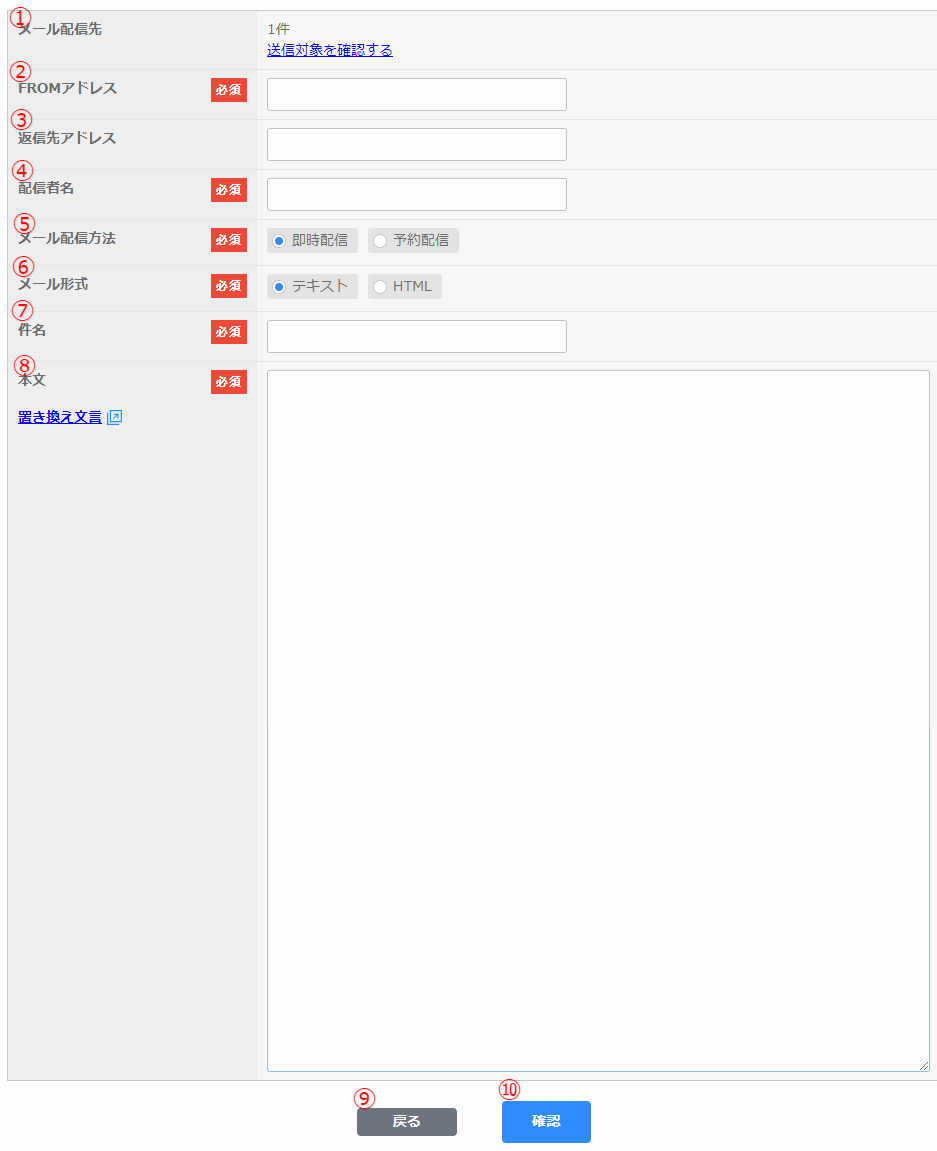Click the body textarea resize handle
This screenshot has width=937, height=1151.
[x=923, y=1066]
